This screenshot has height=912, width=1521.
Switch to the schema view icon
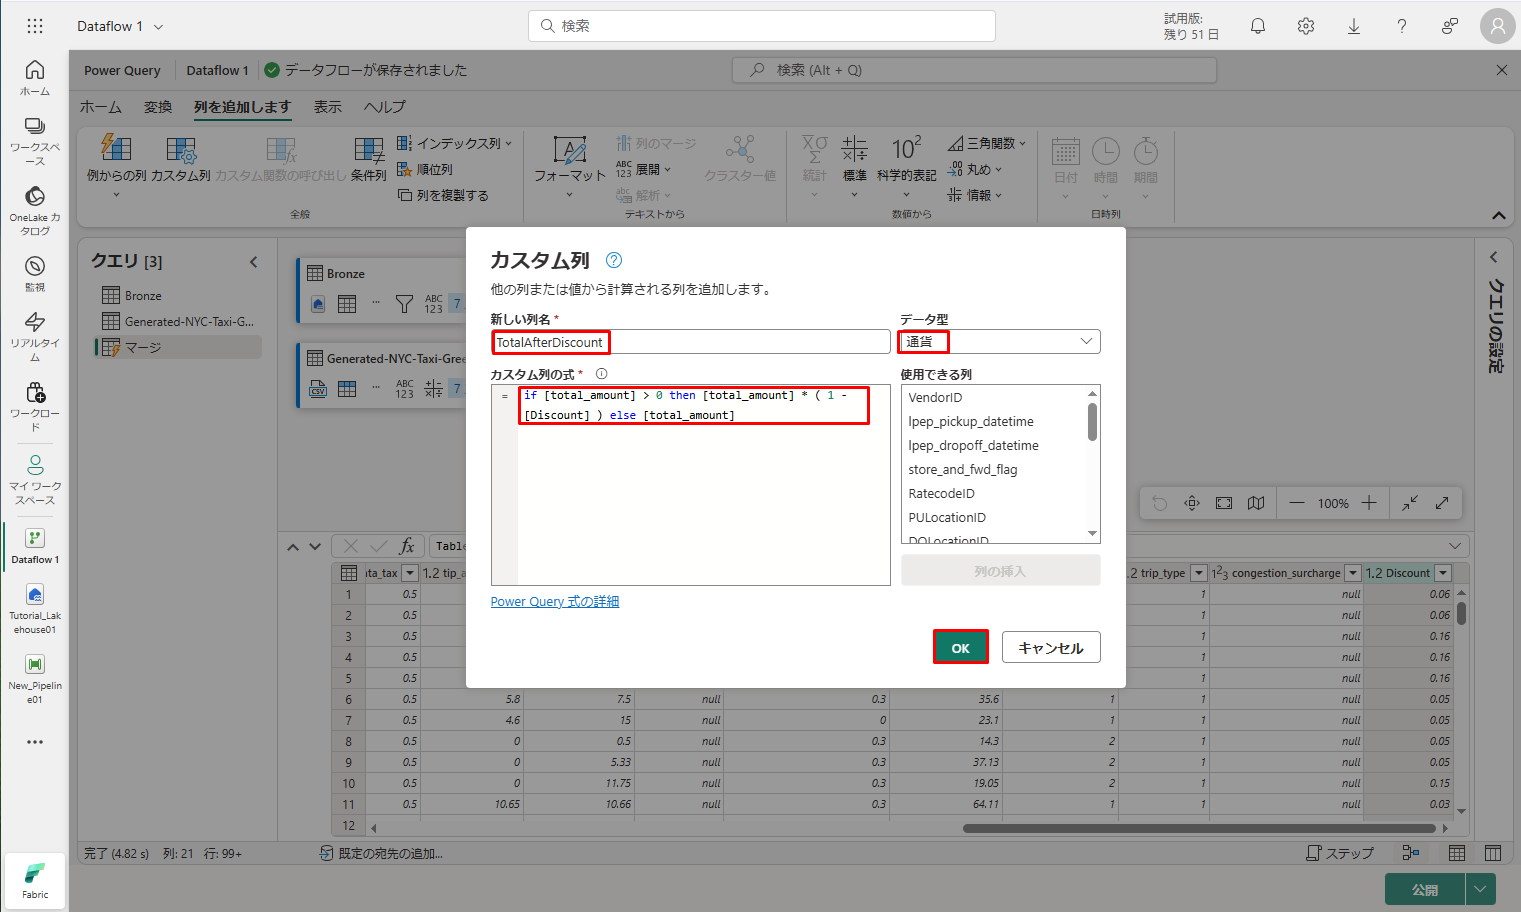pyautogui.click(x=1493, y=853)
